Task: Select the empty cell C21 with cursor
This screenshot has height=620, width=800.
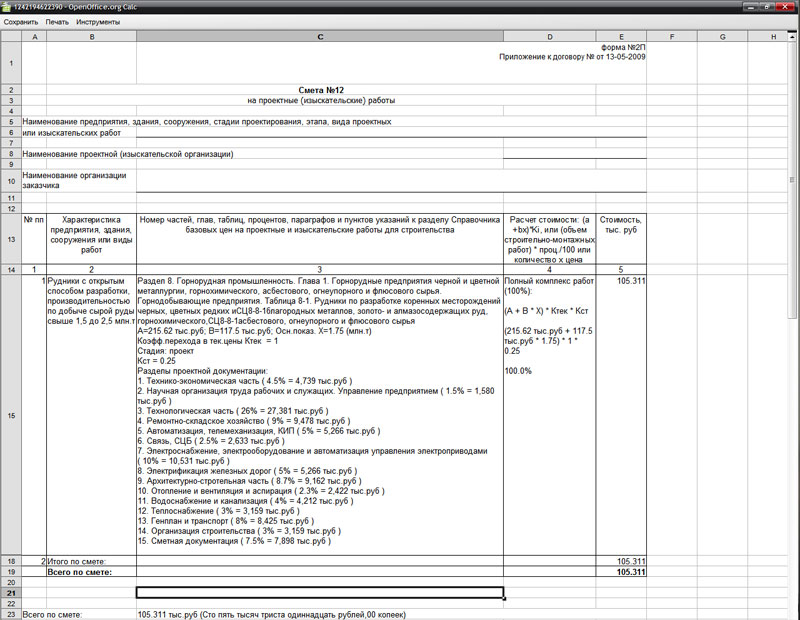Action: pos(320,593)
